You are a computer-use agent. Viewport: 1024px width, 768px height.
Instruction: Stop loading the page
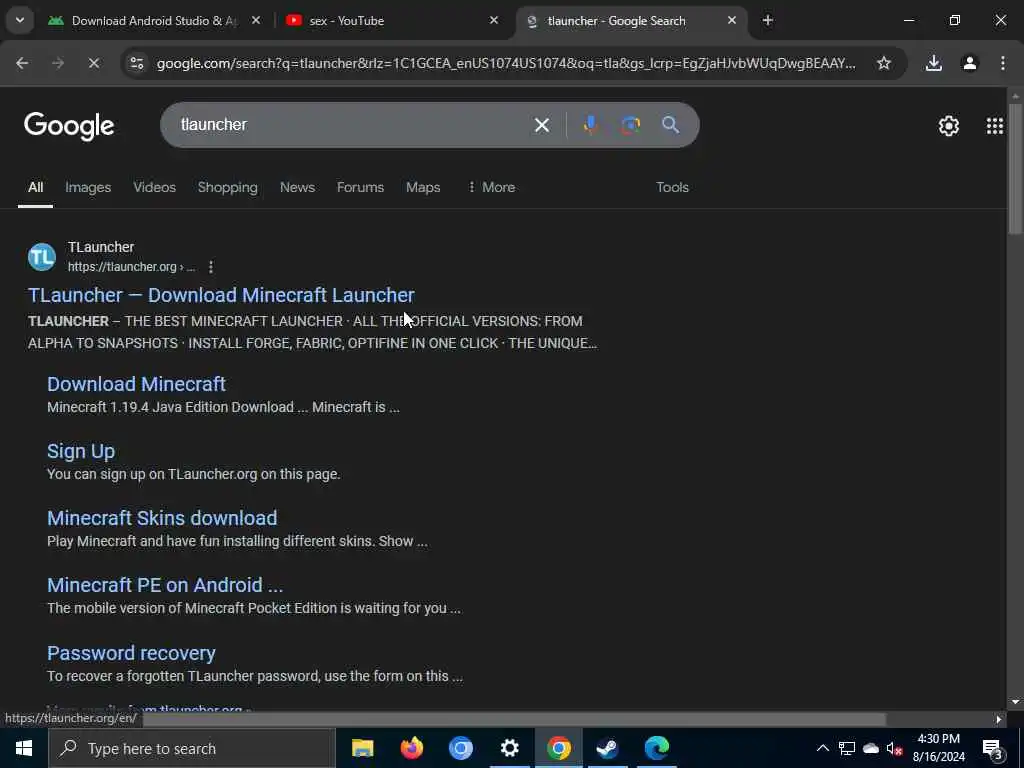click(93, 63)
